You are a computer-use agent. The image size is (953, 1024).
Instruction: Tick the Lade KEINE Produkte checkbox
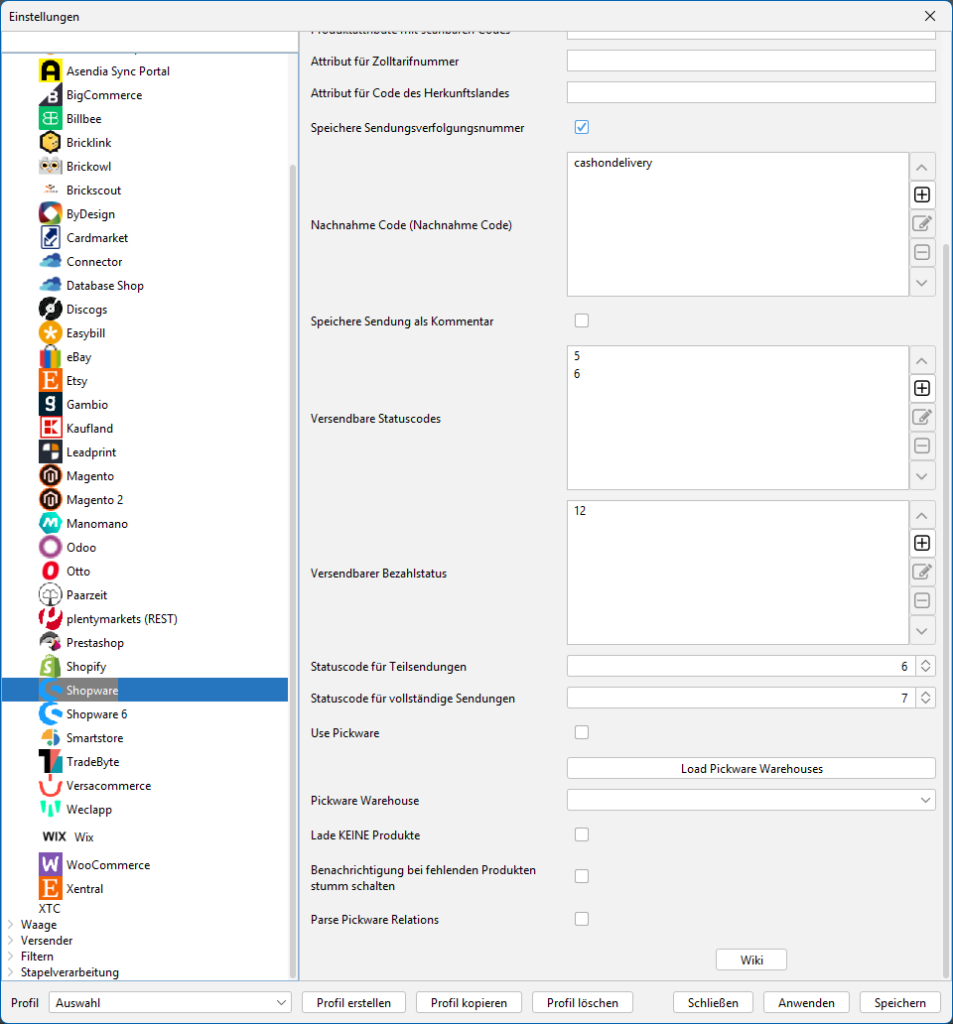pos(582,835)
